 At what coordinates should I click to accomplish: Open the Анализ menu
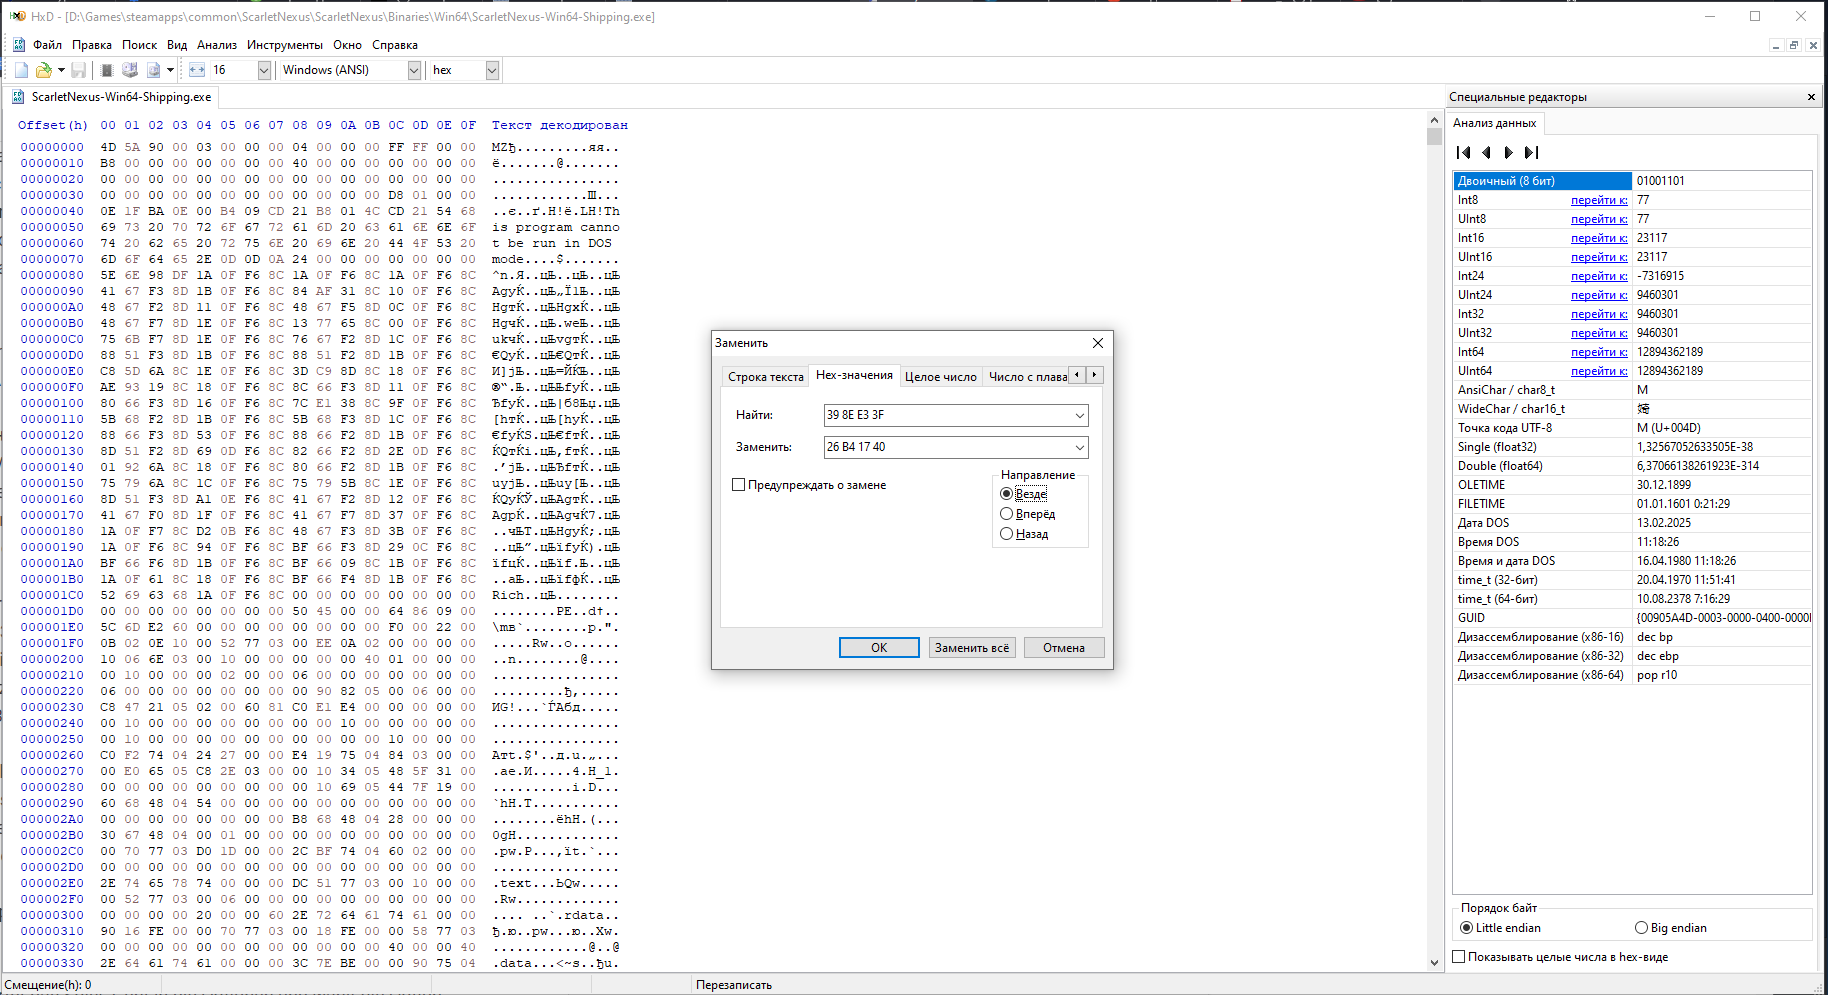pos(217,45)
